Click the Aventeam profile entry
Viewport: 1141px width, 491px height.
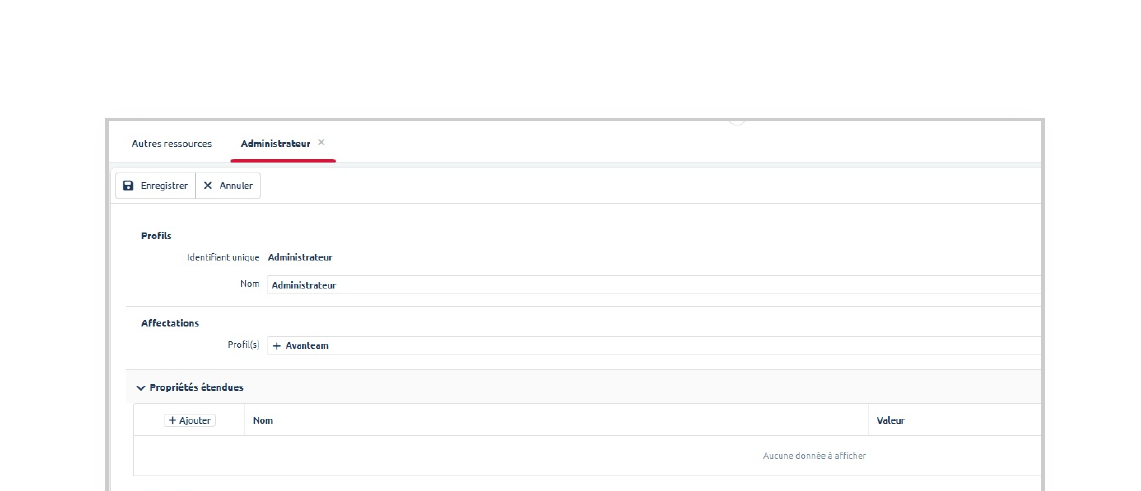[x=307, y=346]
